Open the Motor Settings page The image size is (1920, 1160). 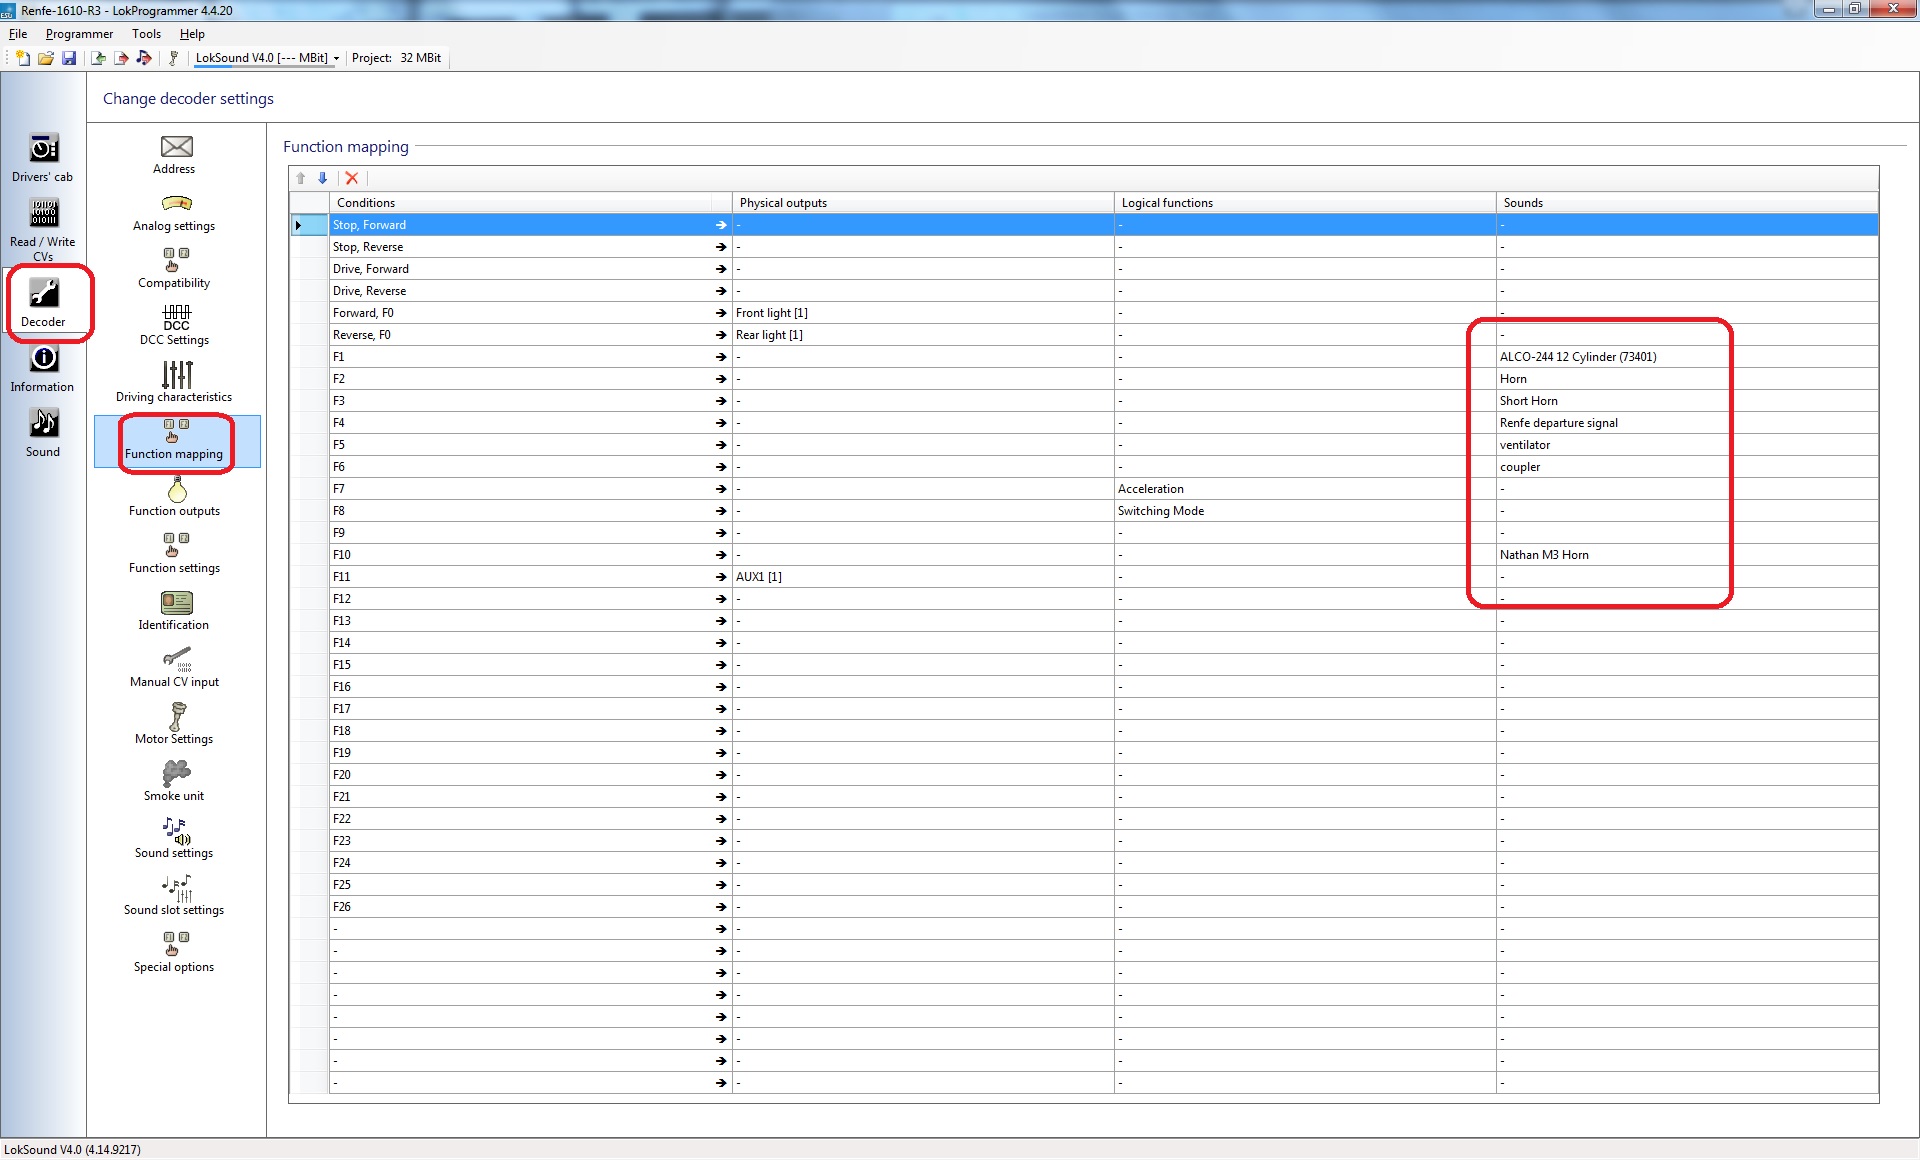pyautogui.click(x=175, y=725)
